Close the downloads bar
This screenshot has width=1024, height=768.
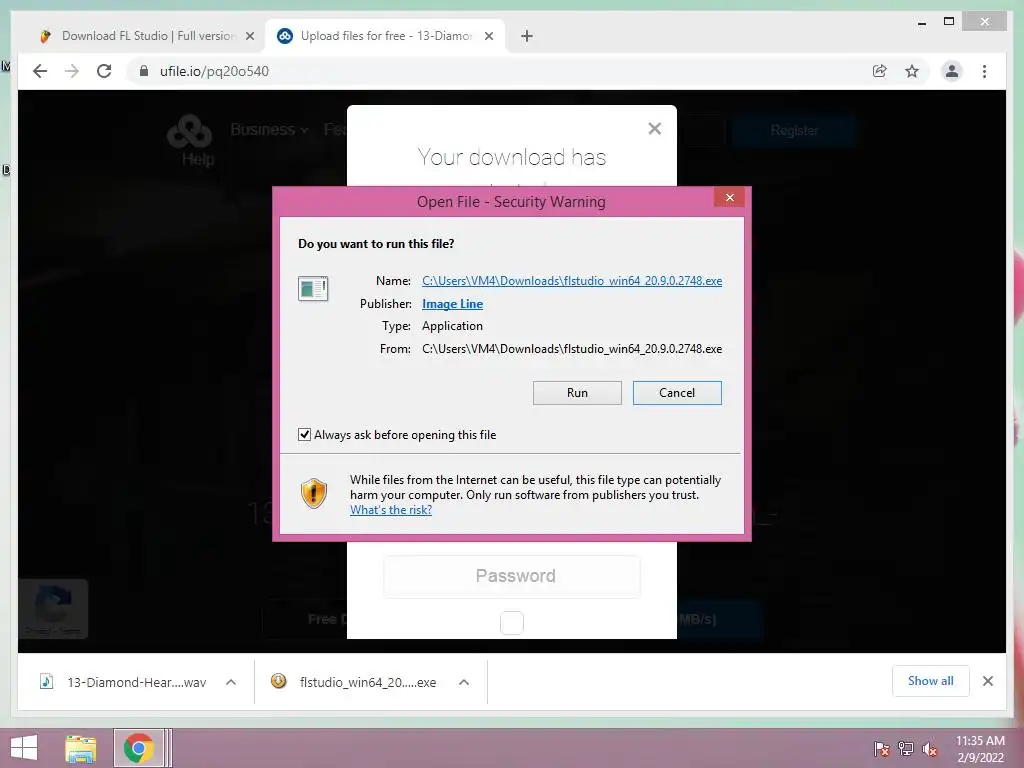[x=987, y=681]
